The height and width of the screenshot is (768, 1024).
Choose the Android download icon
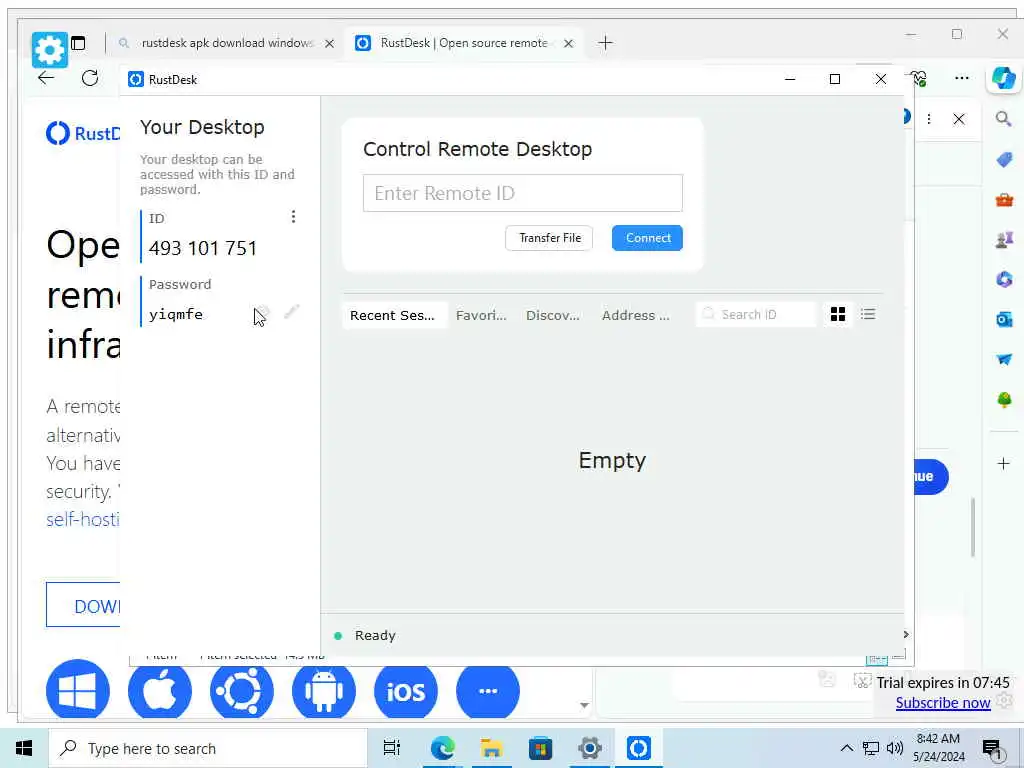point(324,691)
